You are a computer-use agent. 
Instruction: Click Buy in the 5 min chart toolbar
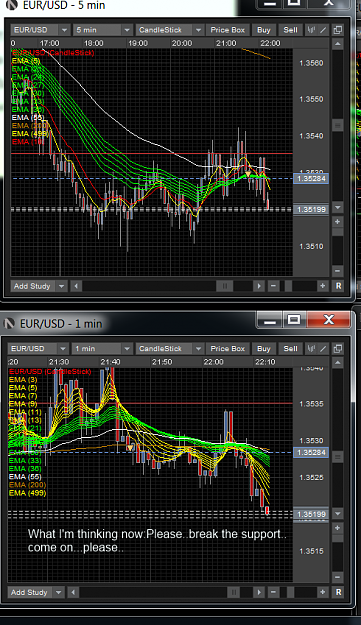coord(263,30)
